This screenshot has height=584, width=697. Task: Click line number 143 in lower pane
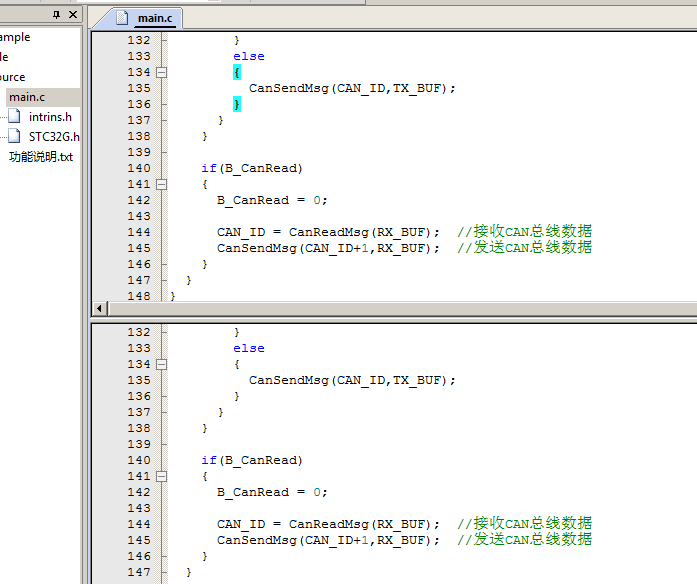tap(139, 508)
